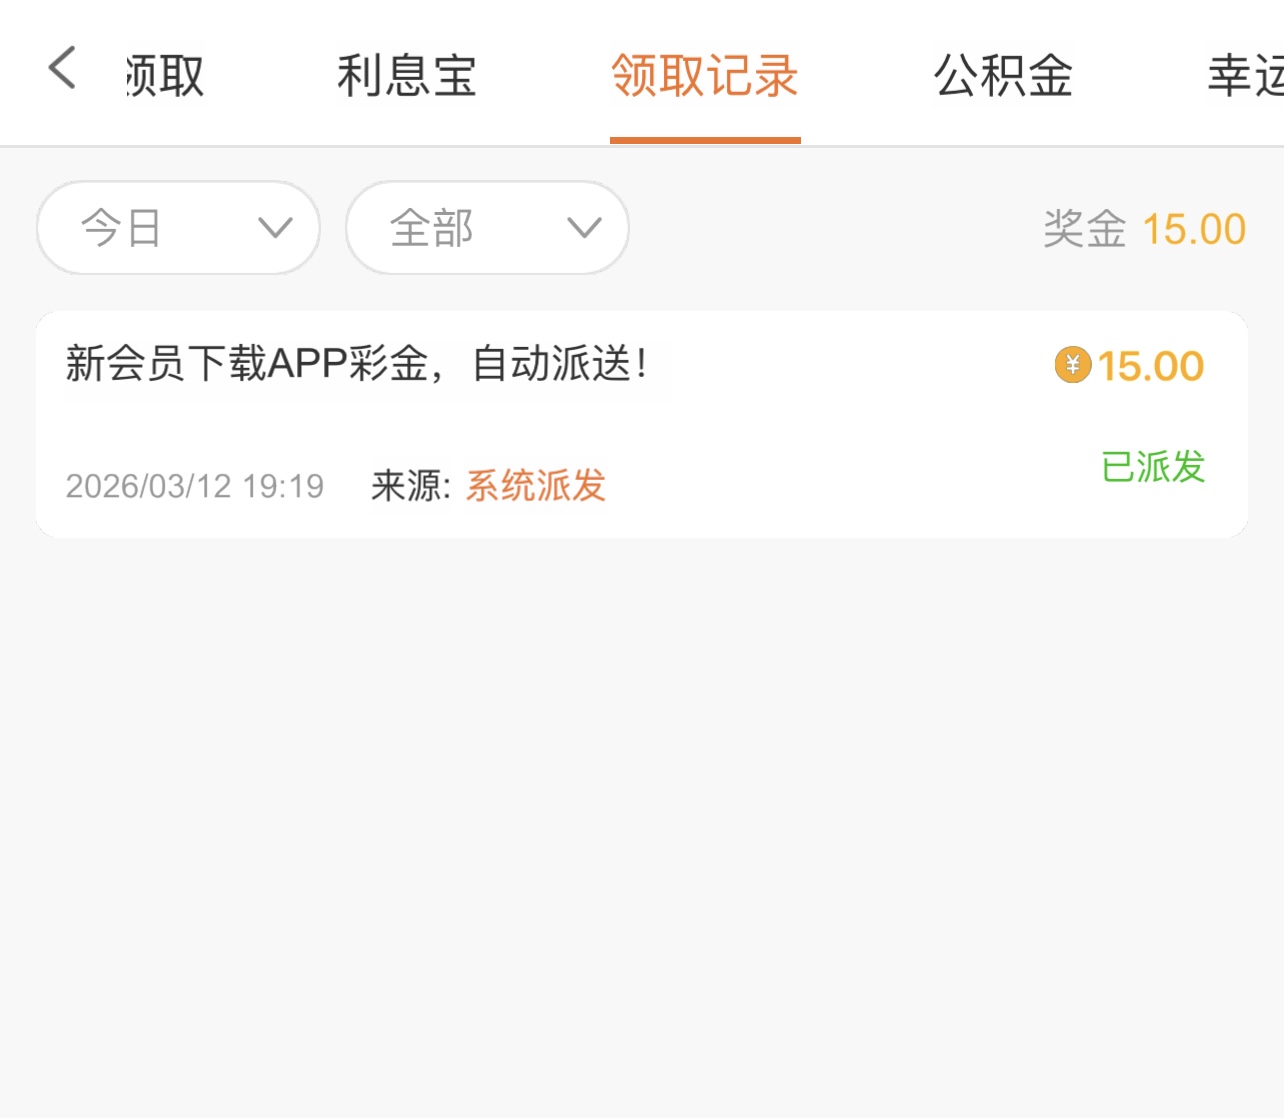Switch to the 公积金 tab
1284x1118 pixels.
coord(1003,76)
